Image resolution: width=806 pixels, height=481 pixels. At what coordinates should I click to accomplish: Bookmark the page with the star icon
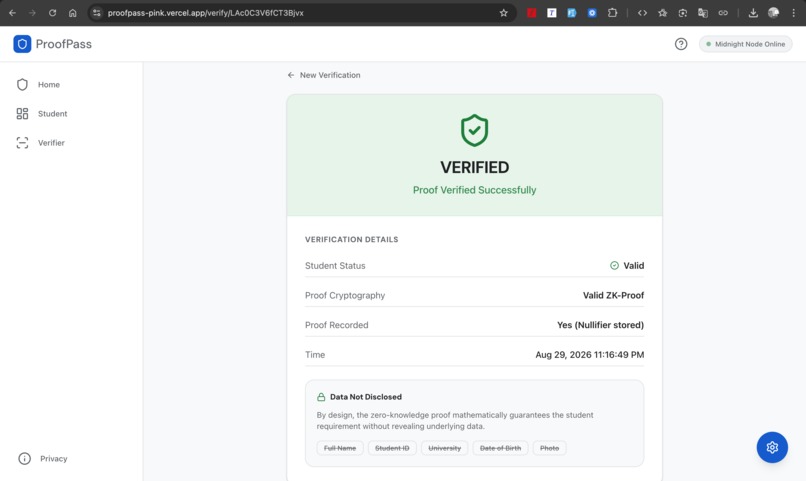click(503, 13)
